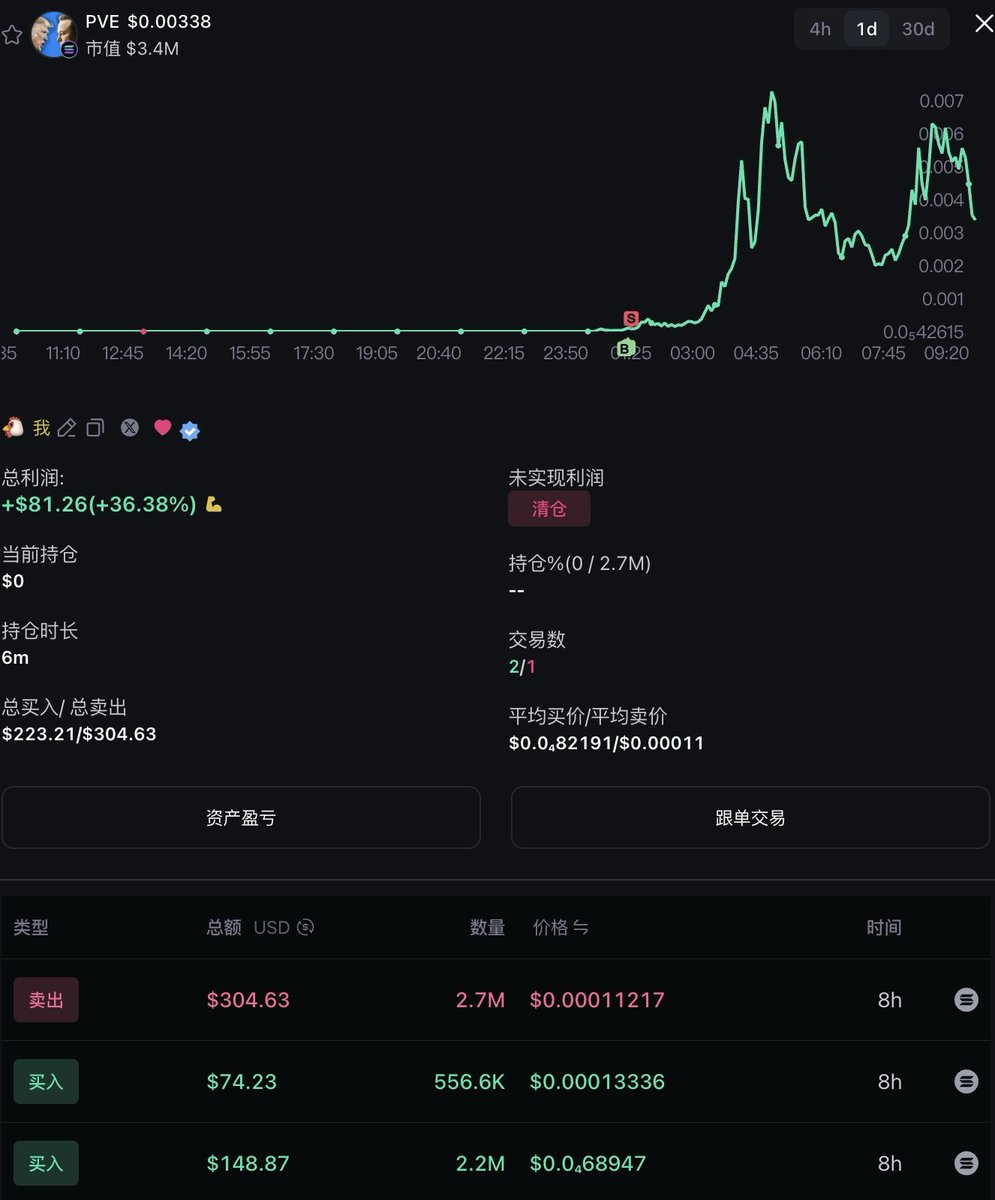Click the $0.0₄68947 price cell
This screenshot has width=995, height=1200.
(588, 1164)
